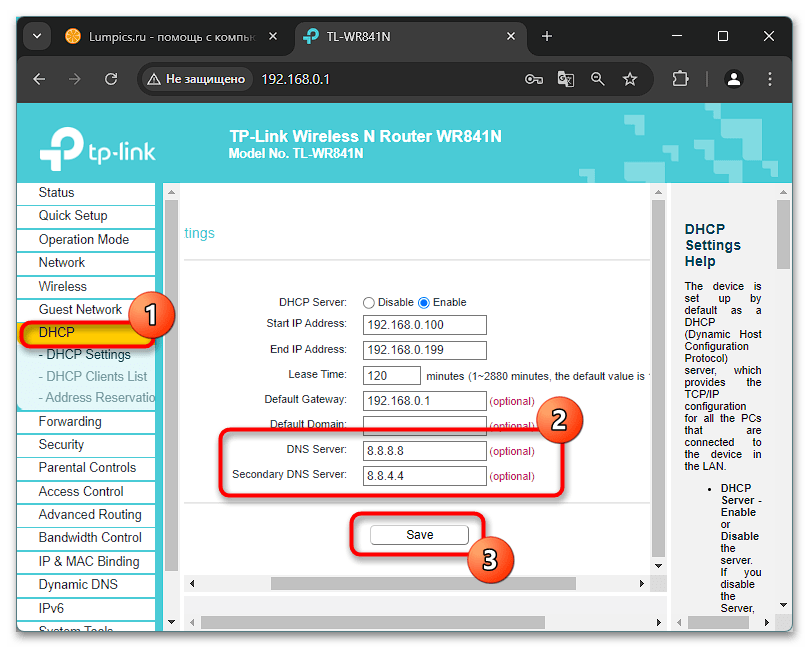Reload the router page
The width and height of the screenshot is (809, 648).
pos(111,79)
